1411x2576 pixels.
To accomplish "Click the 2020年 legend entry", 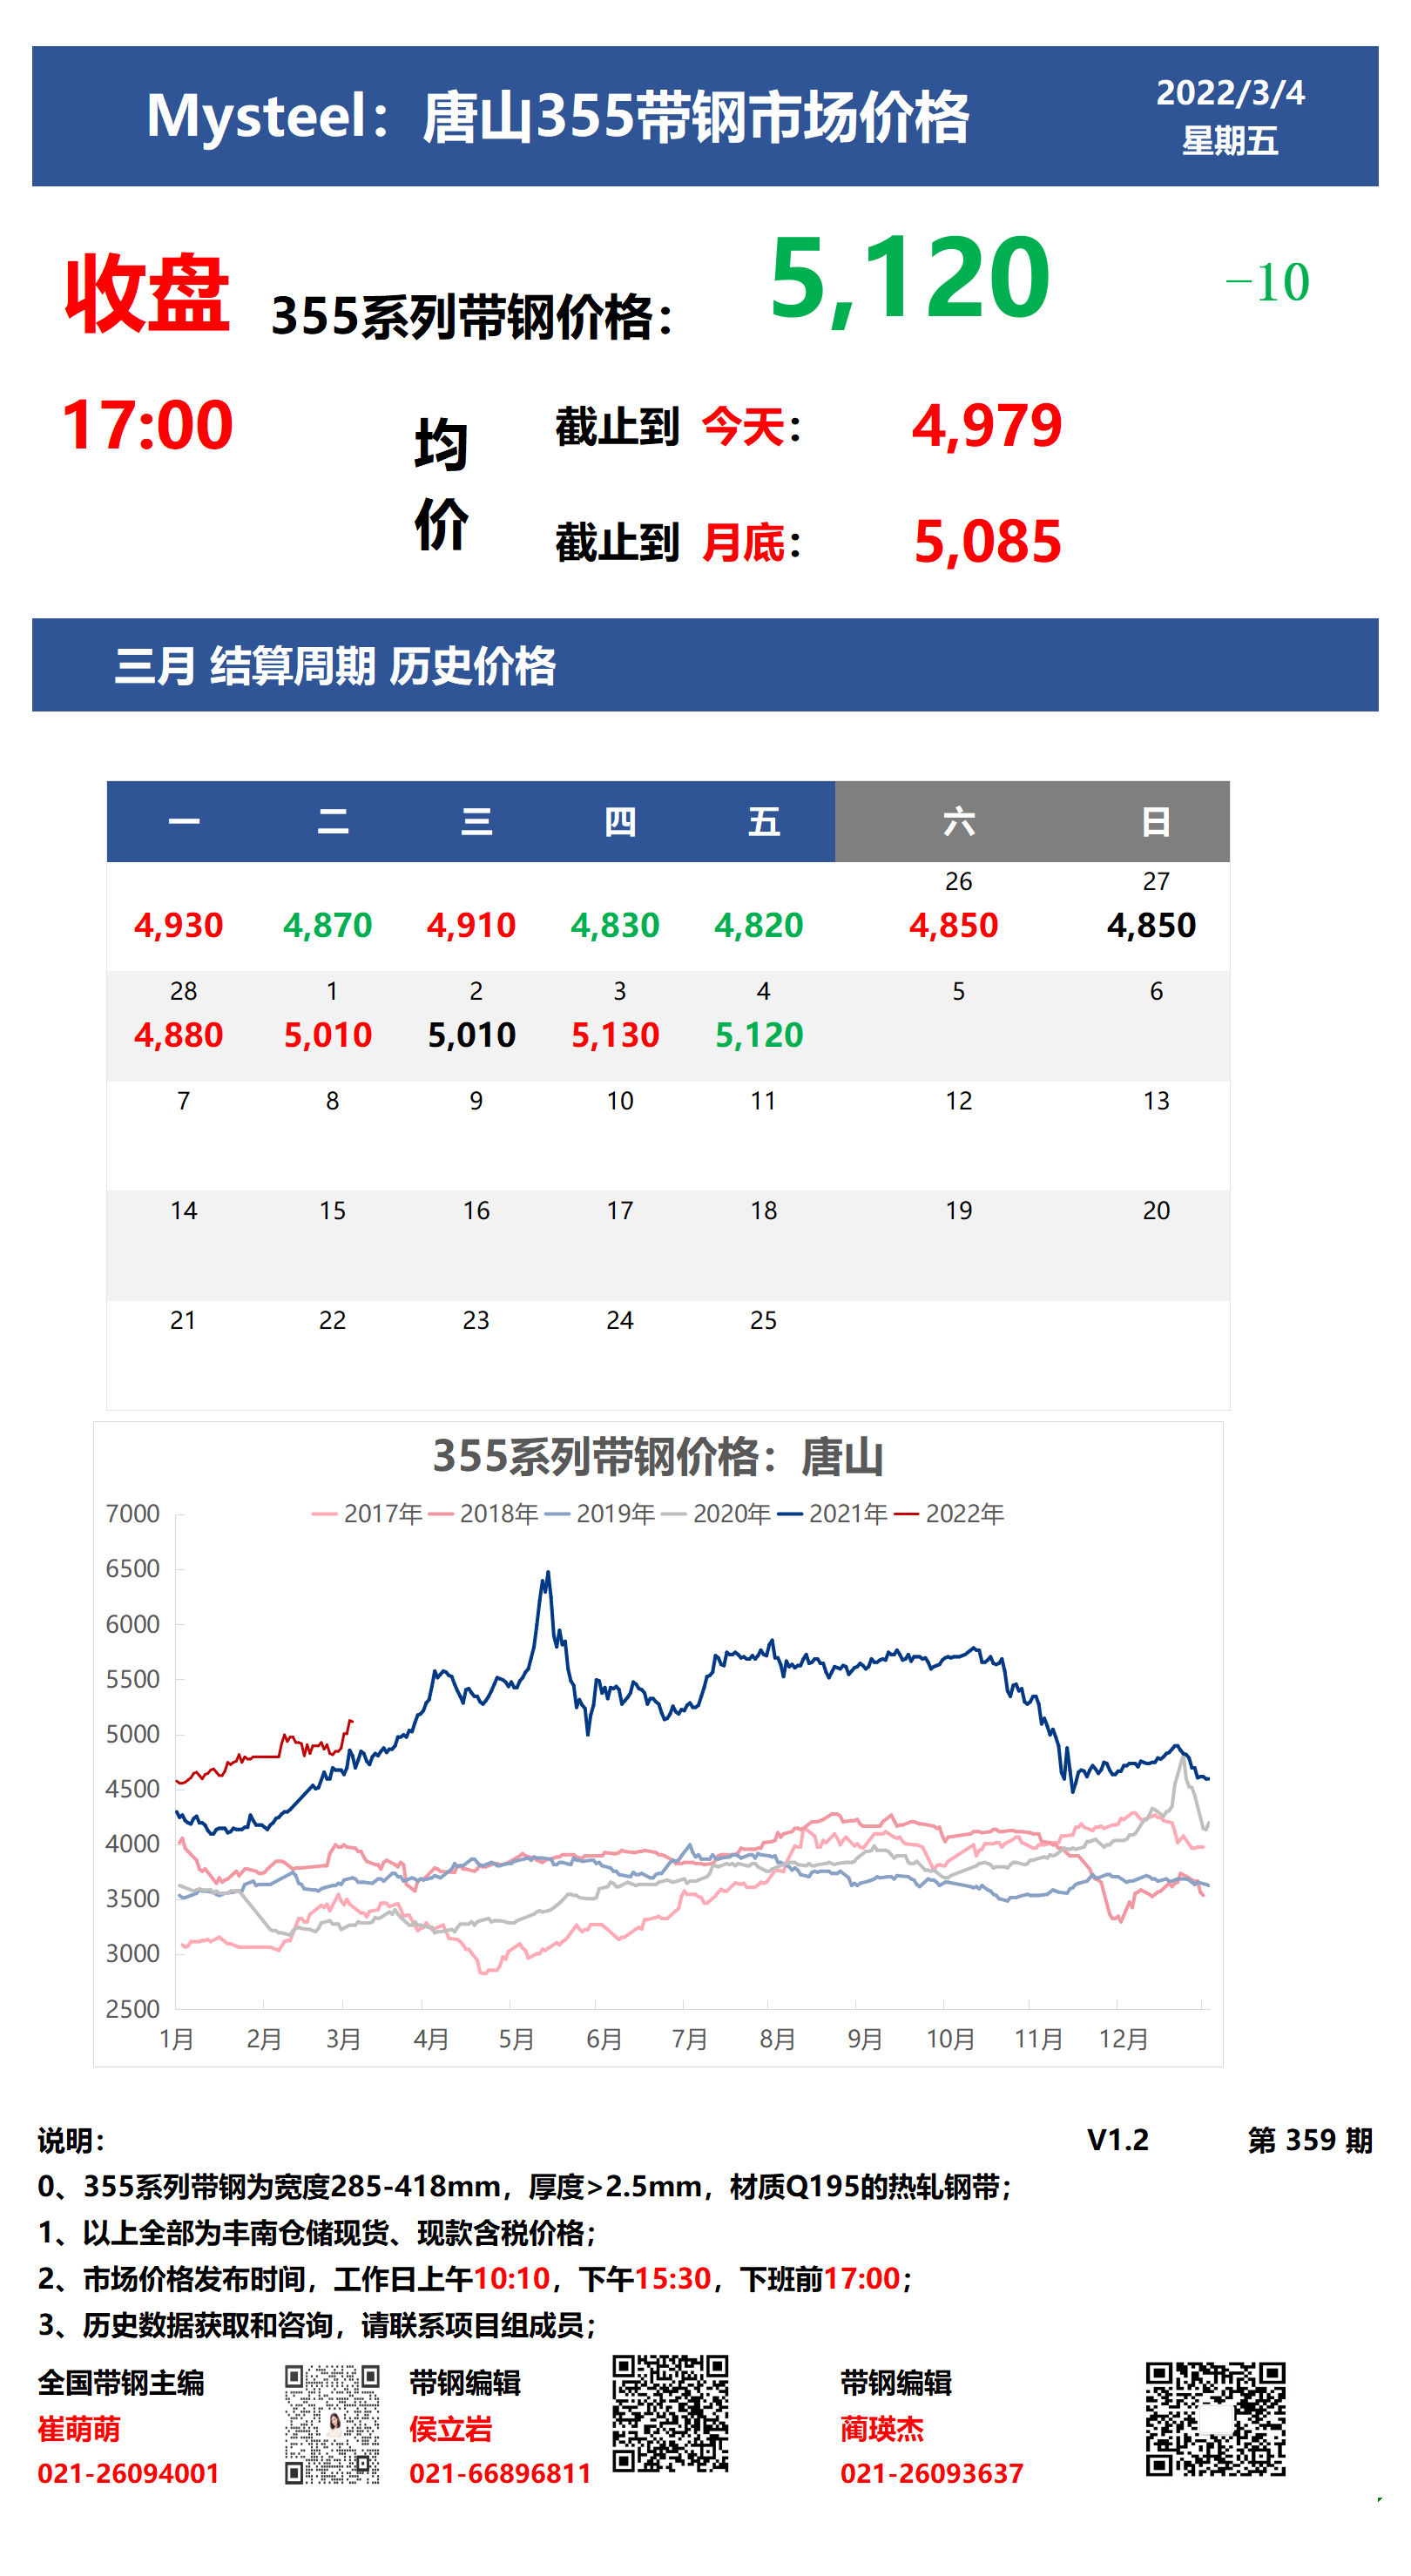I will point(716,1514).
